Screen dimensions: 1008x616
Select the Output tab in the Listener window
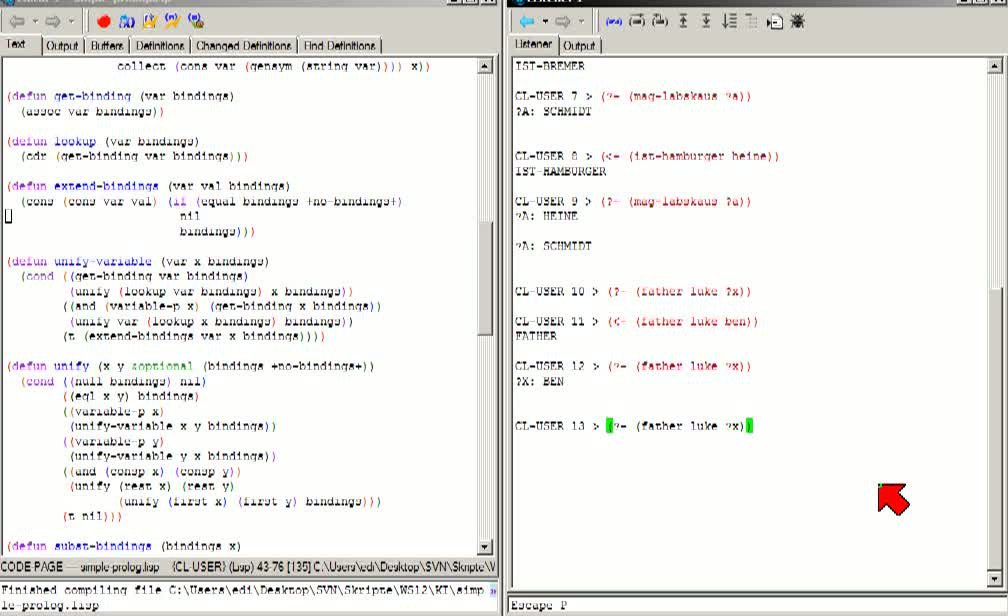tap(579, 46)
